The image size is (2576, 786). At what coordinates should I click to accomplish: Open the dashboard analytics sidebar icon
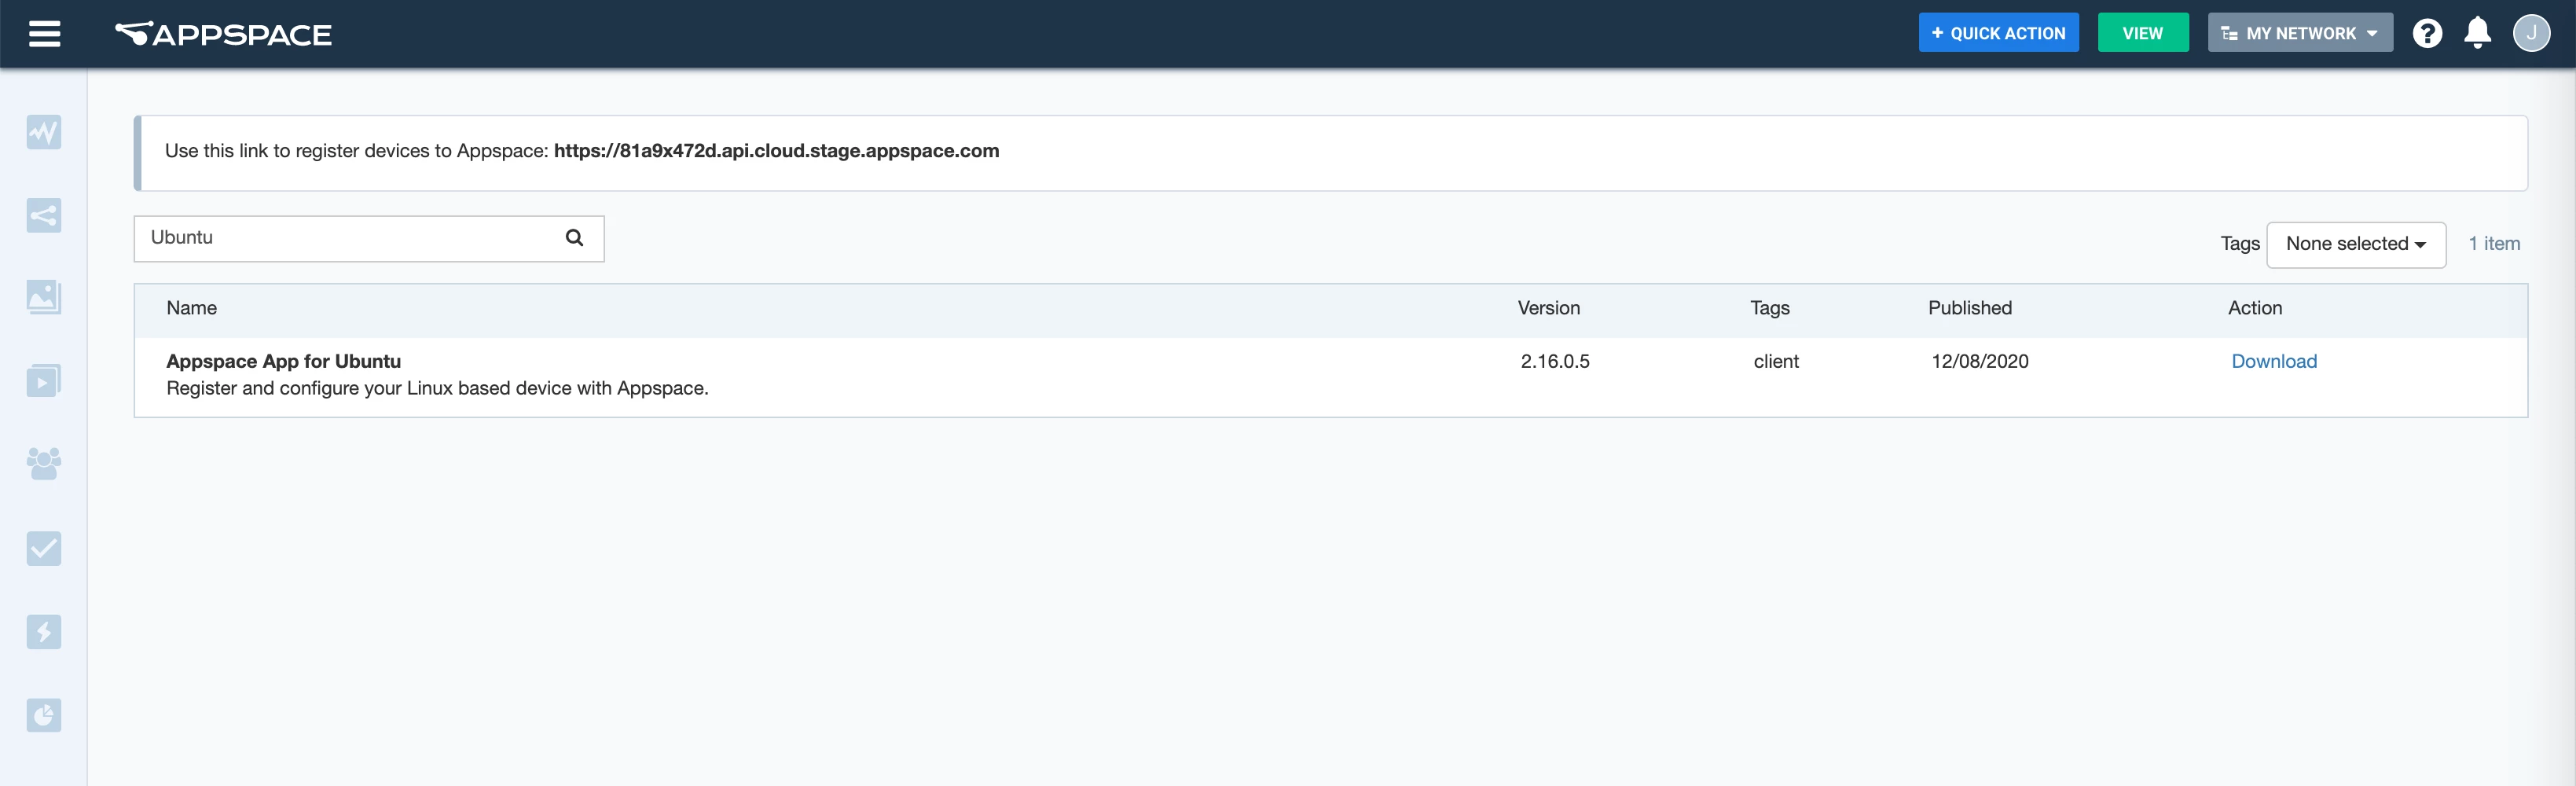(x=44, y=132)
